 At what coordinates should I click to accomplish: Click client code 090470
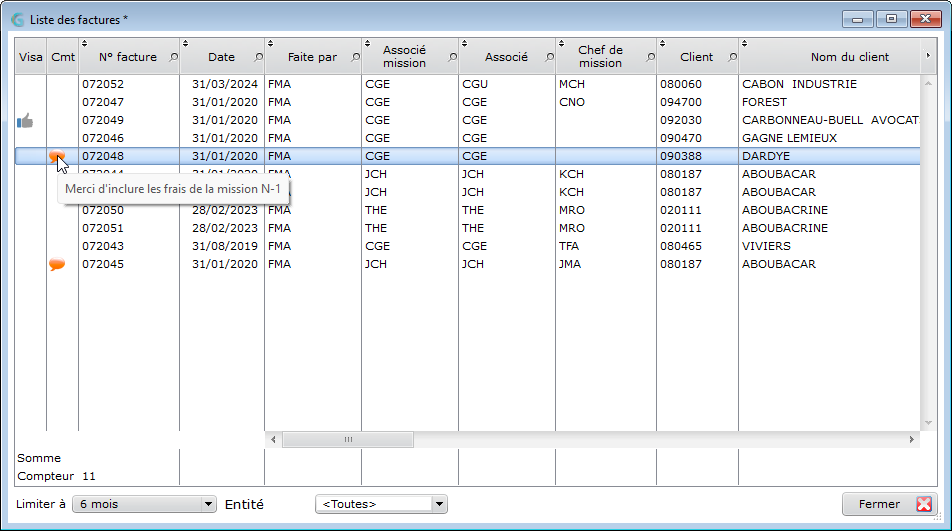coord(681,138)
